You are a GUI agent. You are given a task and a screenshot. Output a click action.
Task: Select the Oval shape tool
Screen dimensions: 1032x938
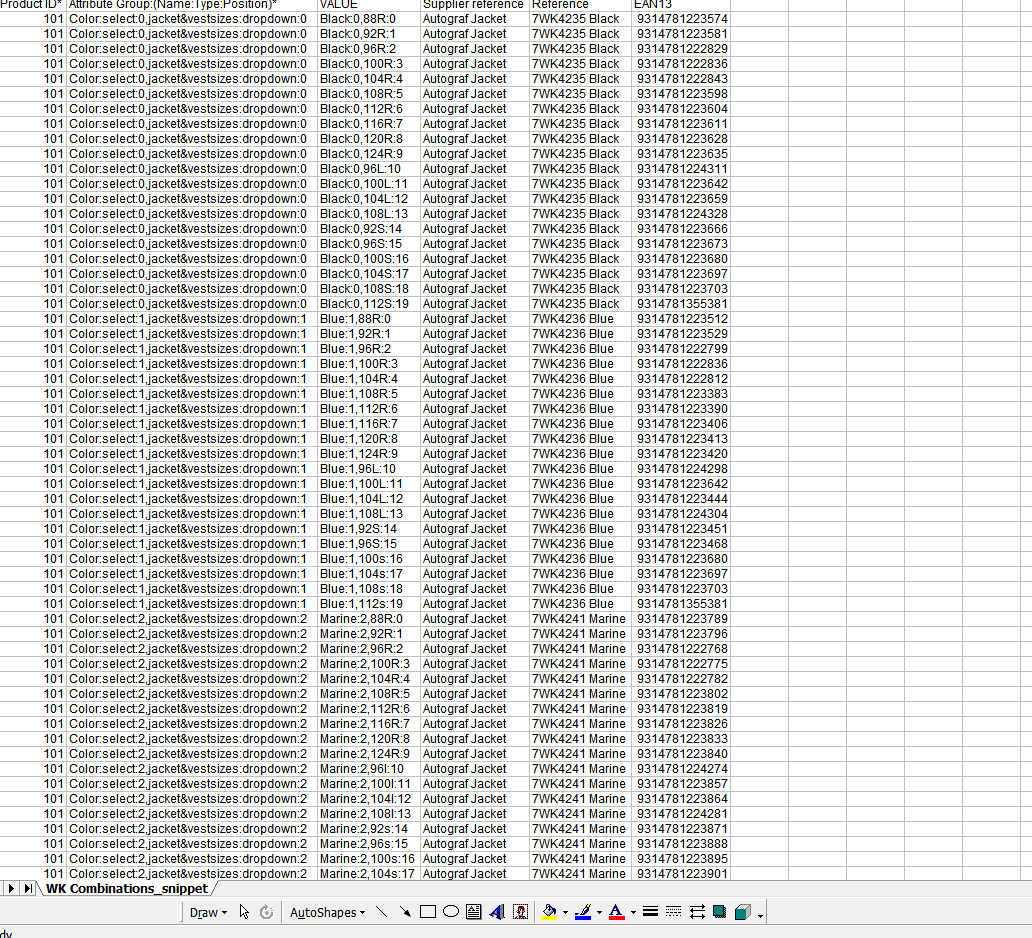coord(451,912)
